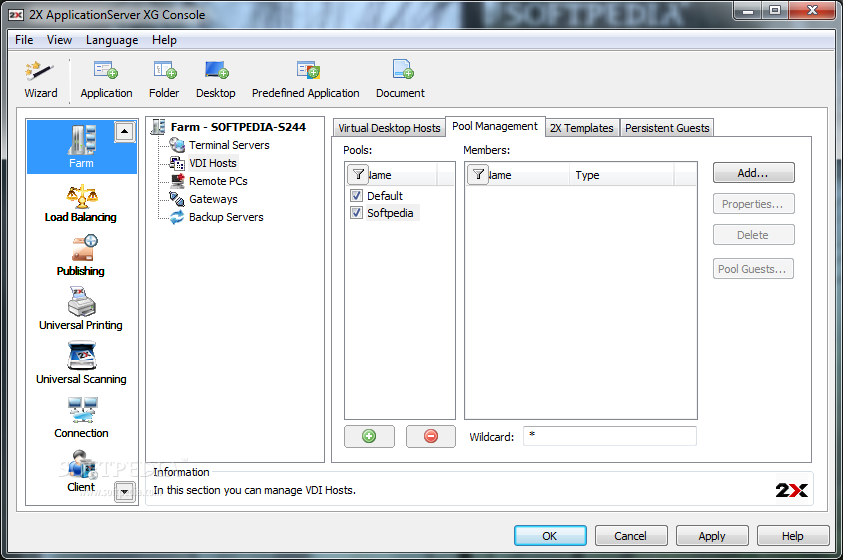Click the Help button at bottom
The height and width of the screenshot is (560, 843).
(x=793, y=536)
